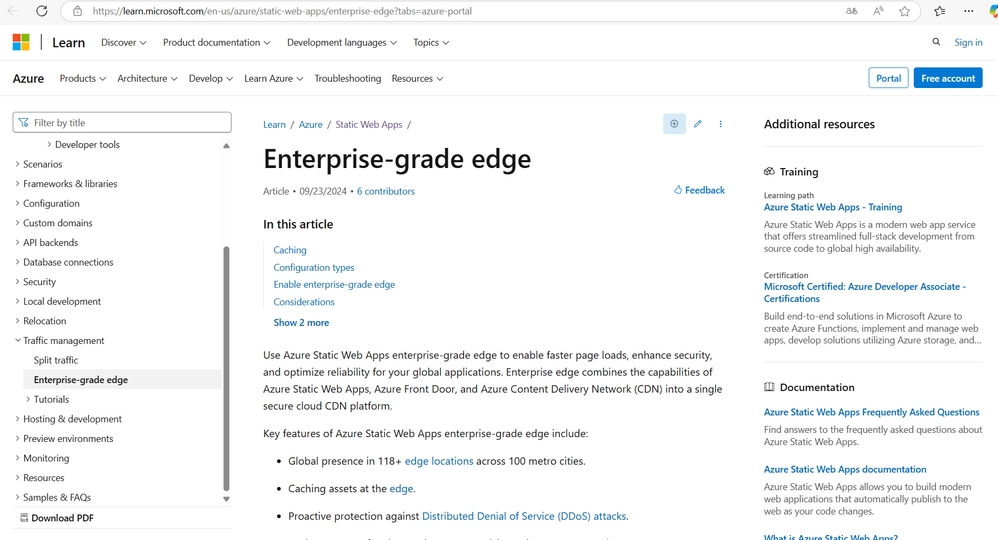The image size is (998, 540).
Task: Open the Product documentation dropdown
Action: coord(216,42)
